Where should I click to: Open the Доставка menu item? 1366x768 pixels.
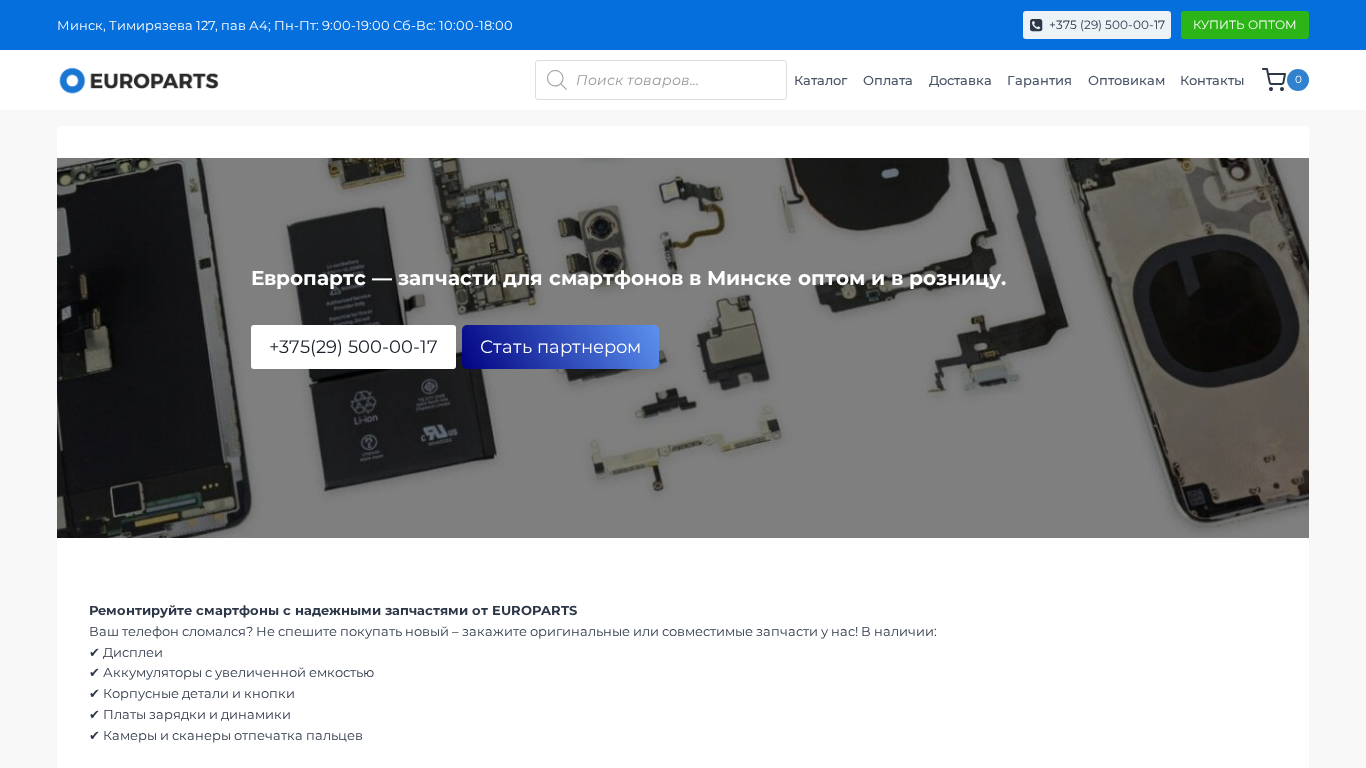click(x=960, y=80)
